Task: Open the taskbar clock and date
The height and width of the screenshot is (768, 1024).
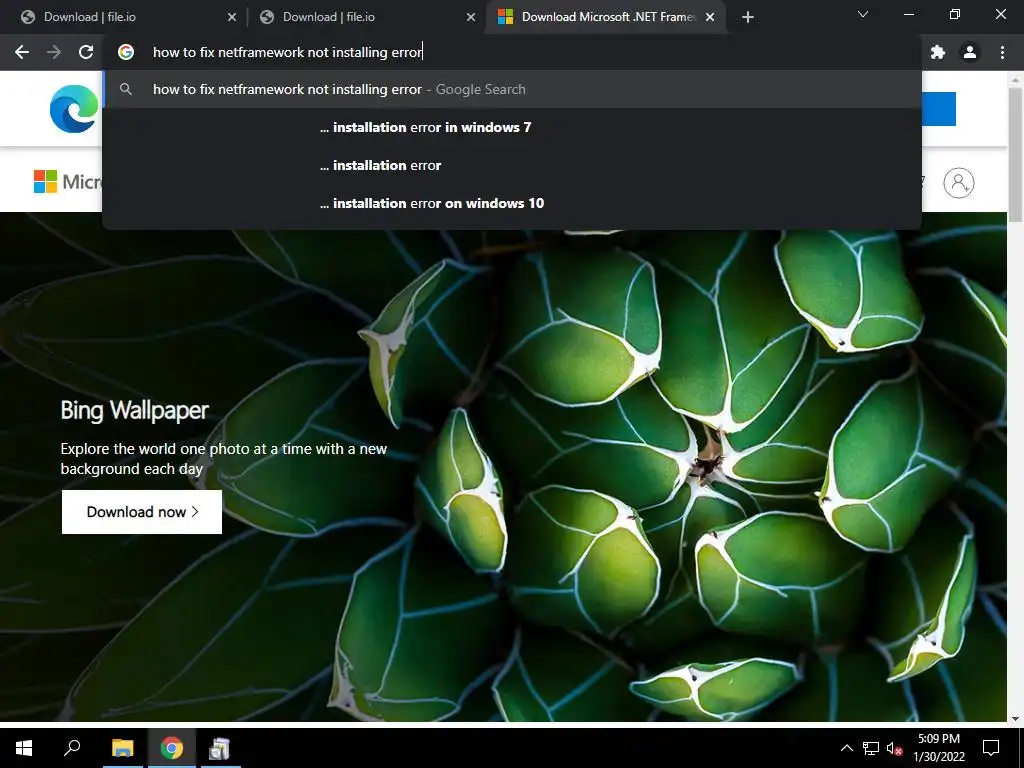Action: [939, 748]
